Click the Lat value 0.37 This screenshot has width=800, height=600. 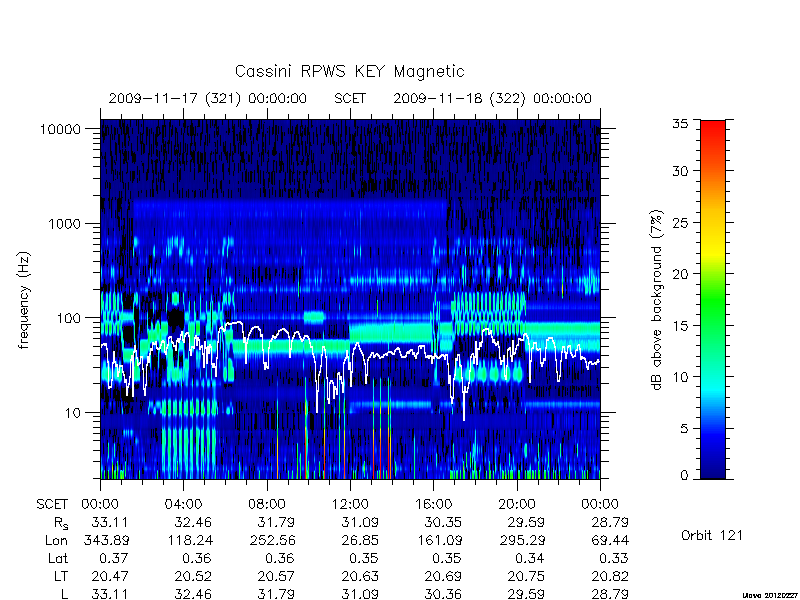114,558
